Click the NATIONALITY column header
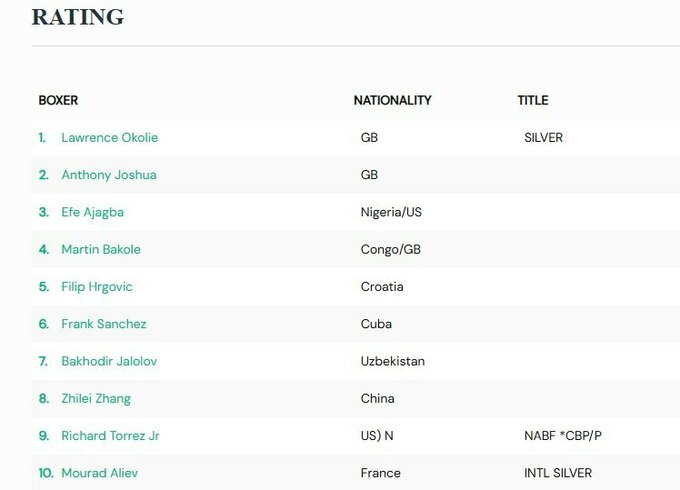The height and width of the screenshot is (490, 680). (392, 100)
